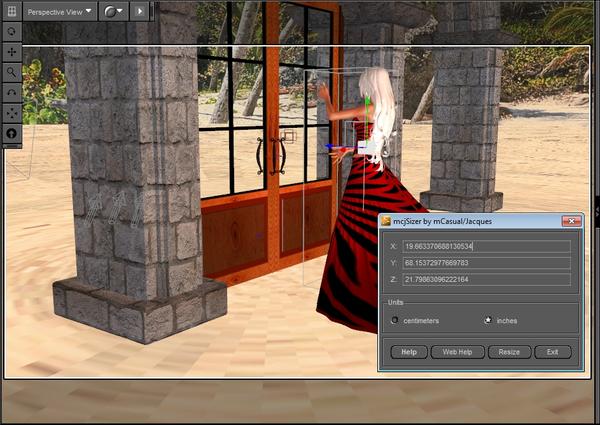The image size is (600, 425).
Task: Select the Zoom magnifier tool
Action: 12,72
